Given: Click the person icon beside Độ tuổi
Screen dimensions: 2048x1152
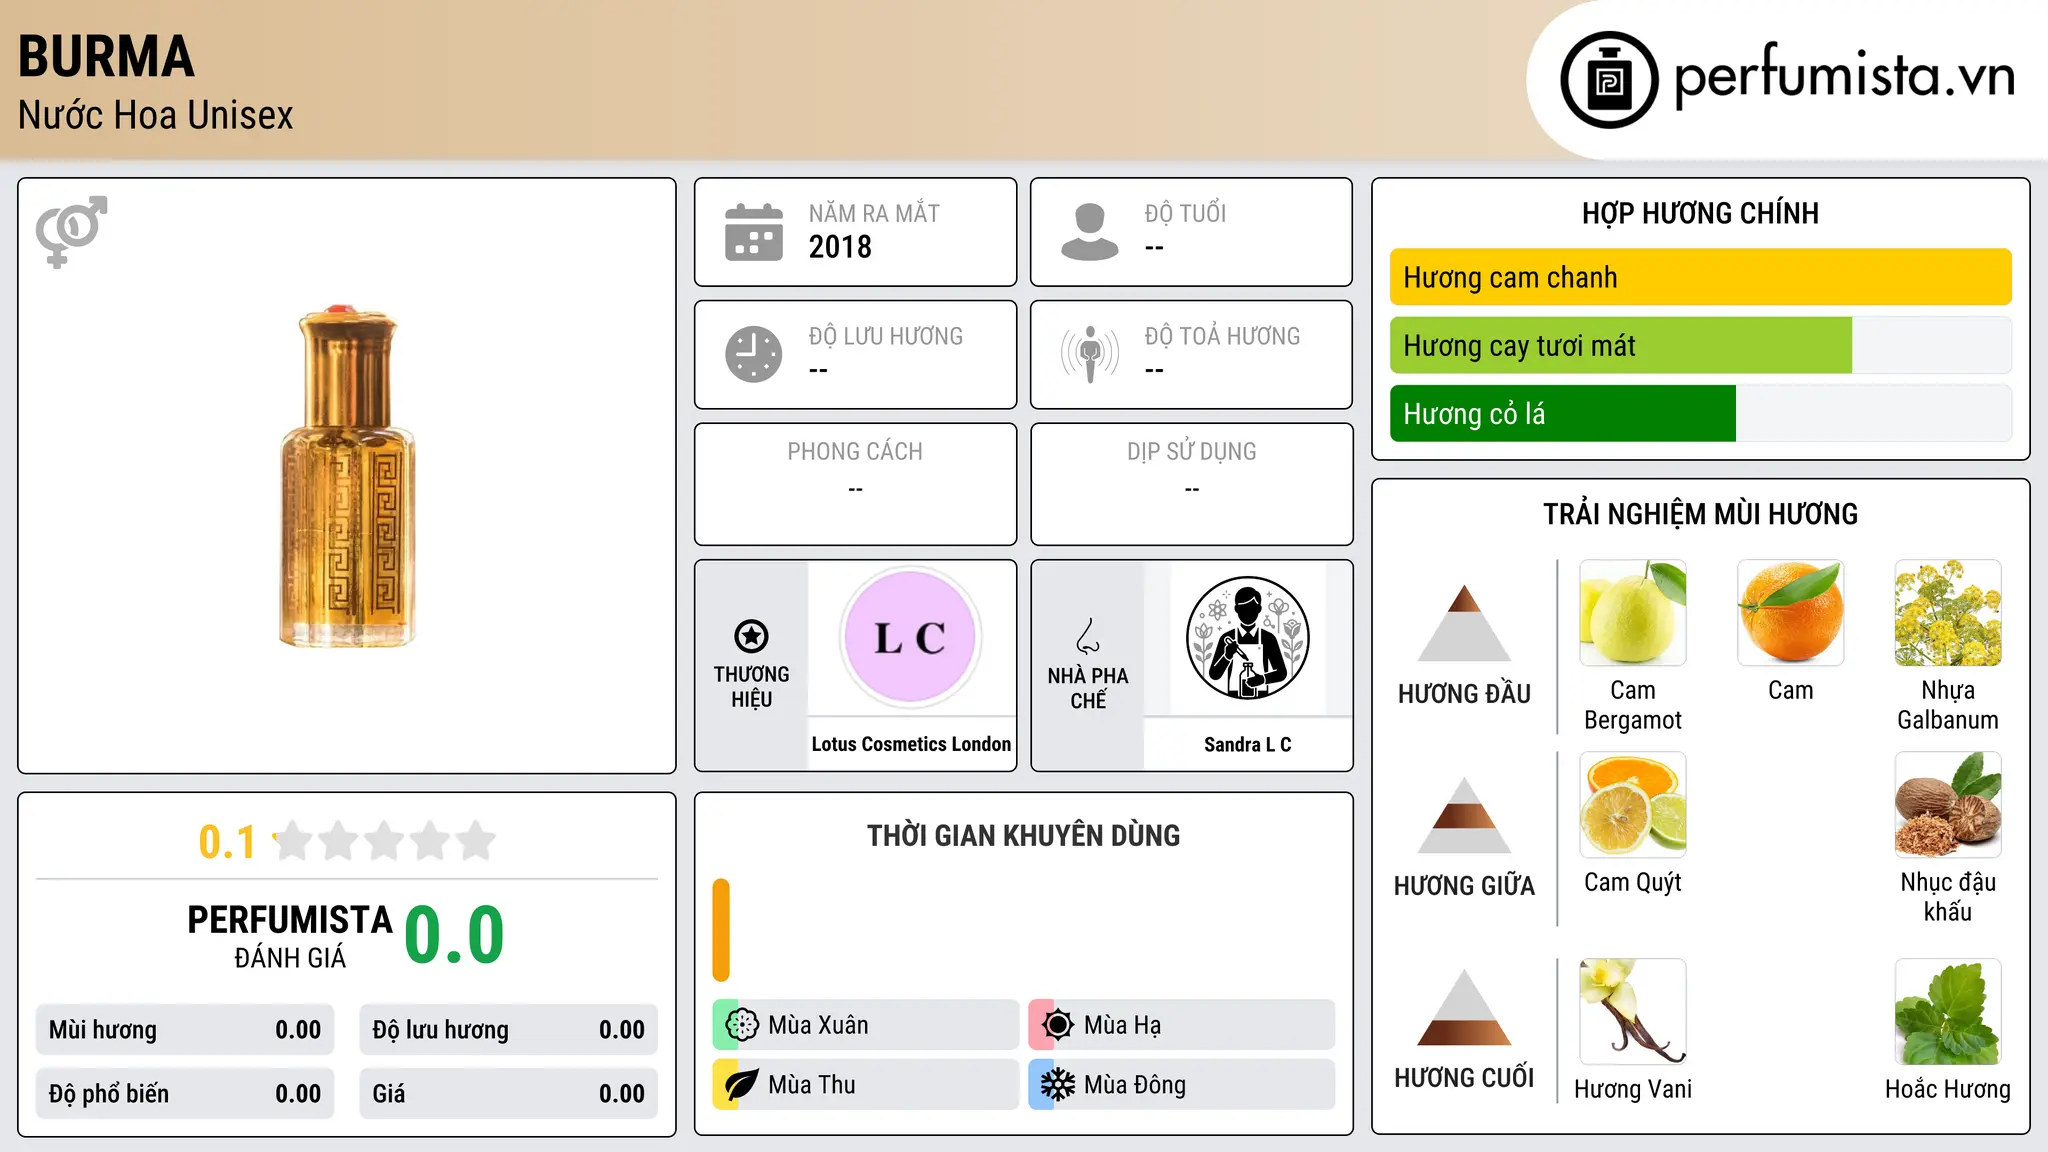Looking at the screenshot, I should (x=1090, y=232).
